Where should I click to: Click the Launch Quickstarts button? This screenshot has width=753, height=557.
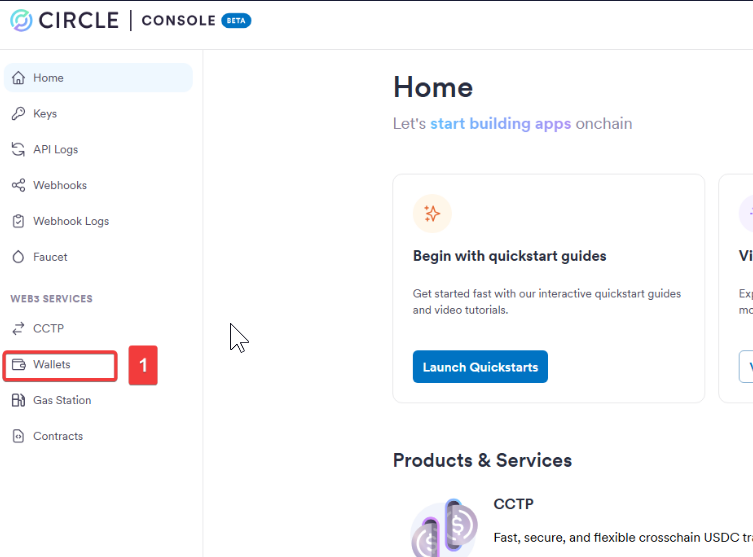[480, 367]
